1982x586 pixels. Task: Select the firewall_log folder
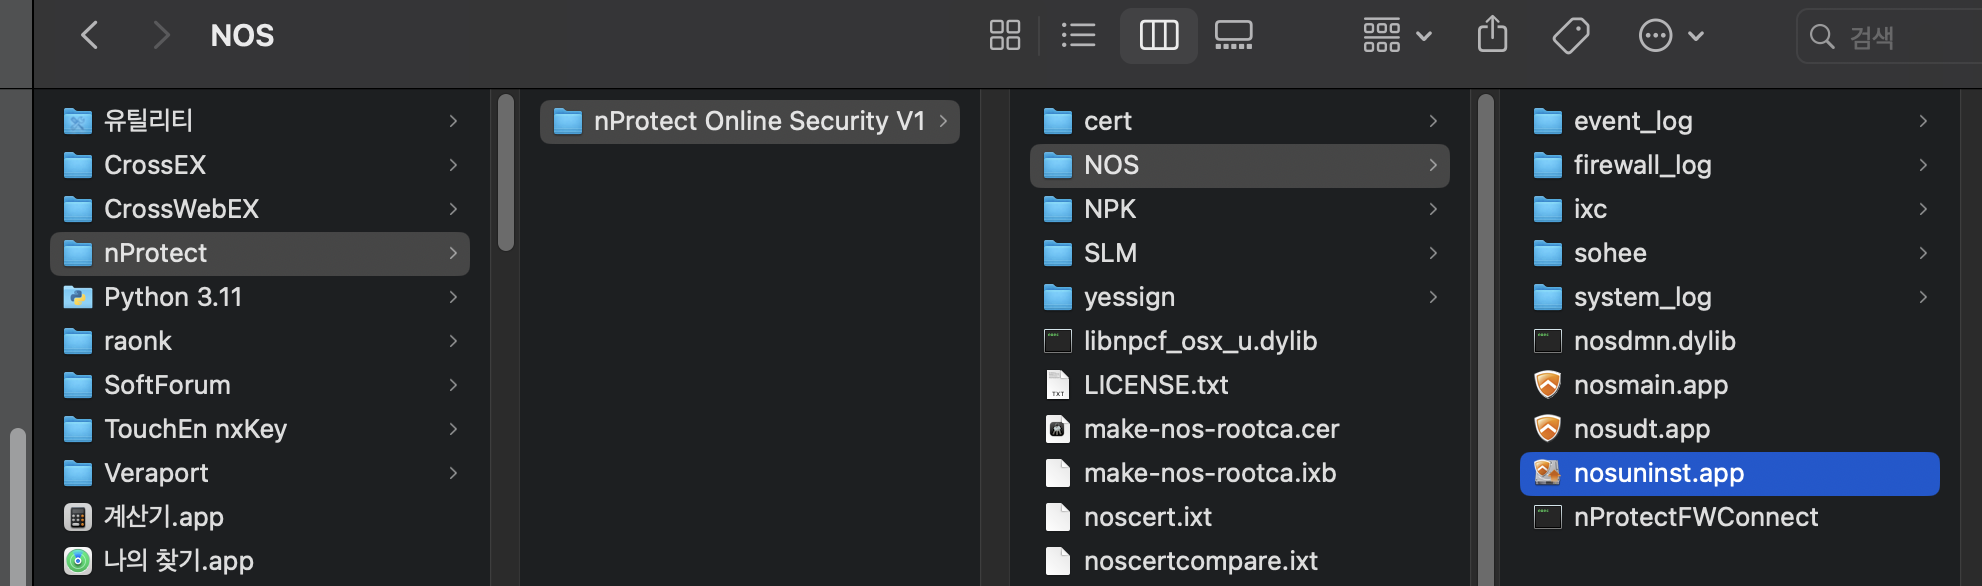click(x=1730, y=165)
